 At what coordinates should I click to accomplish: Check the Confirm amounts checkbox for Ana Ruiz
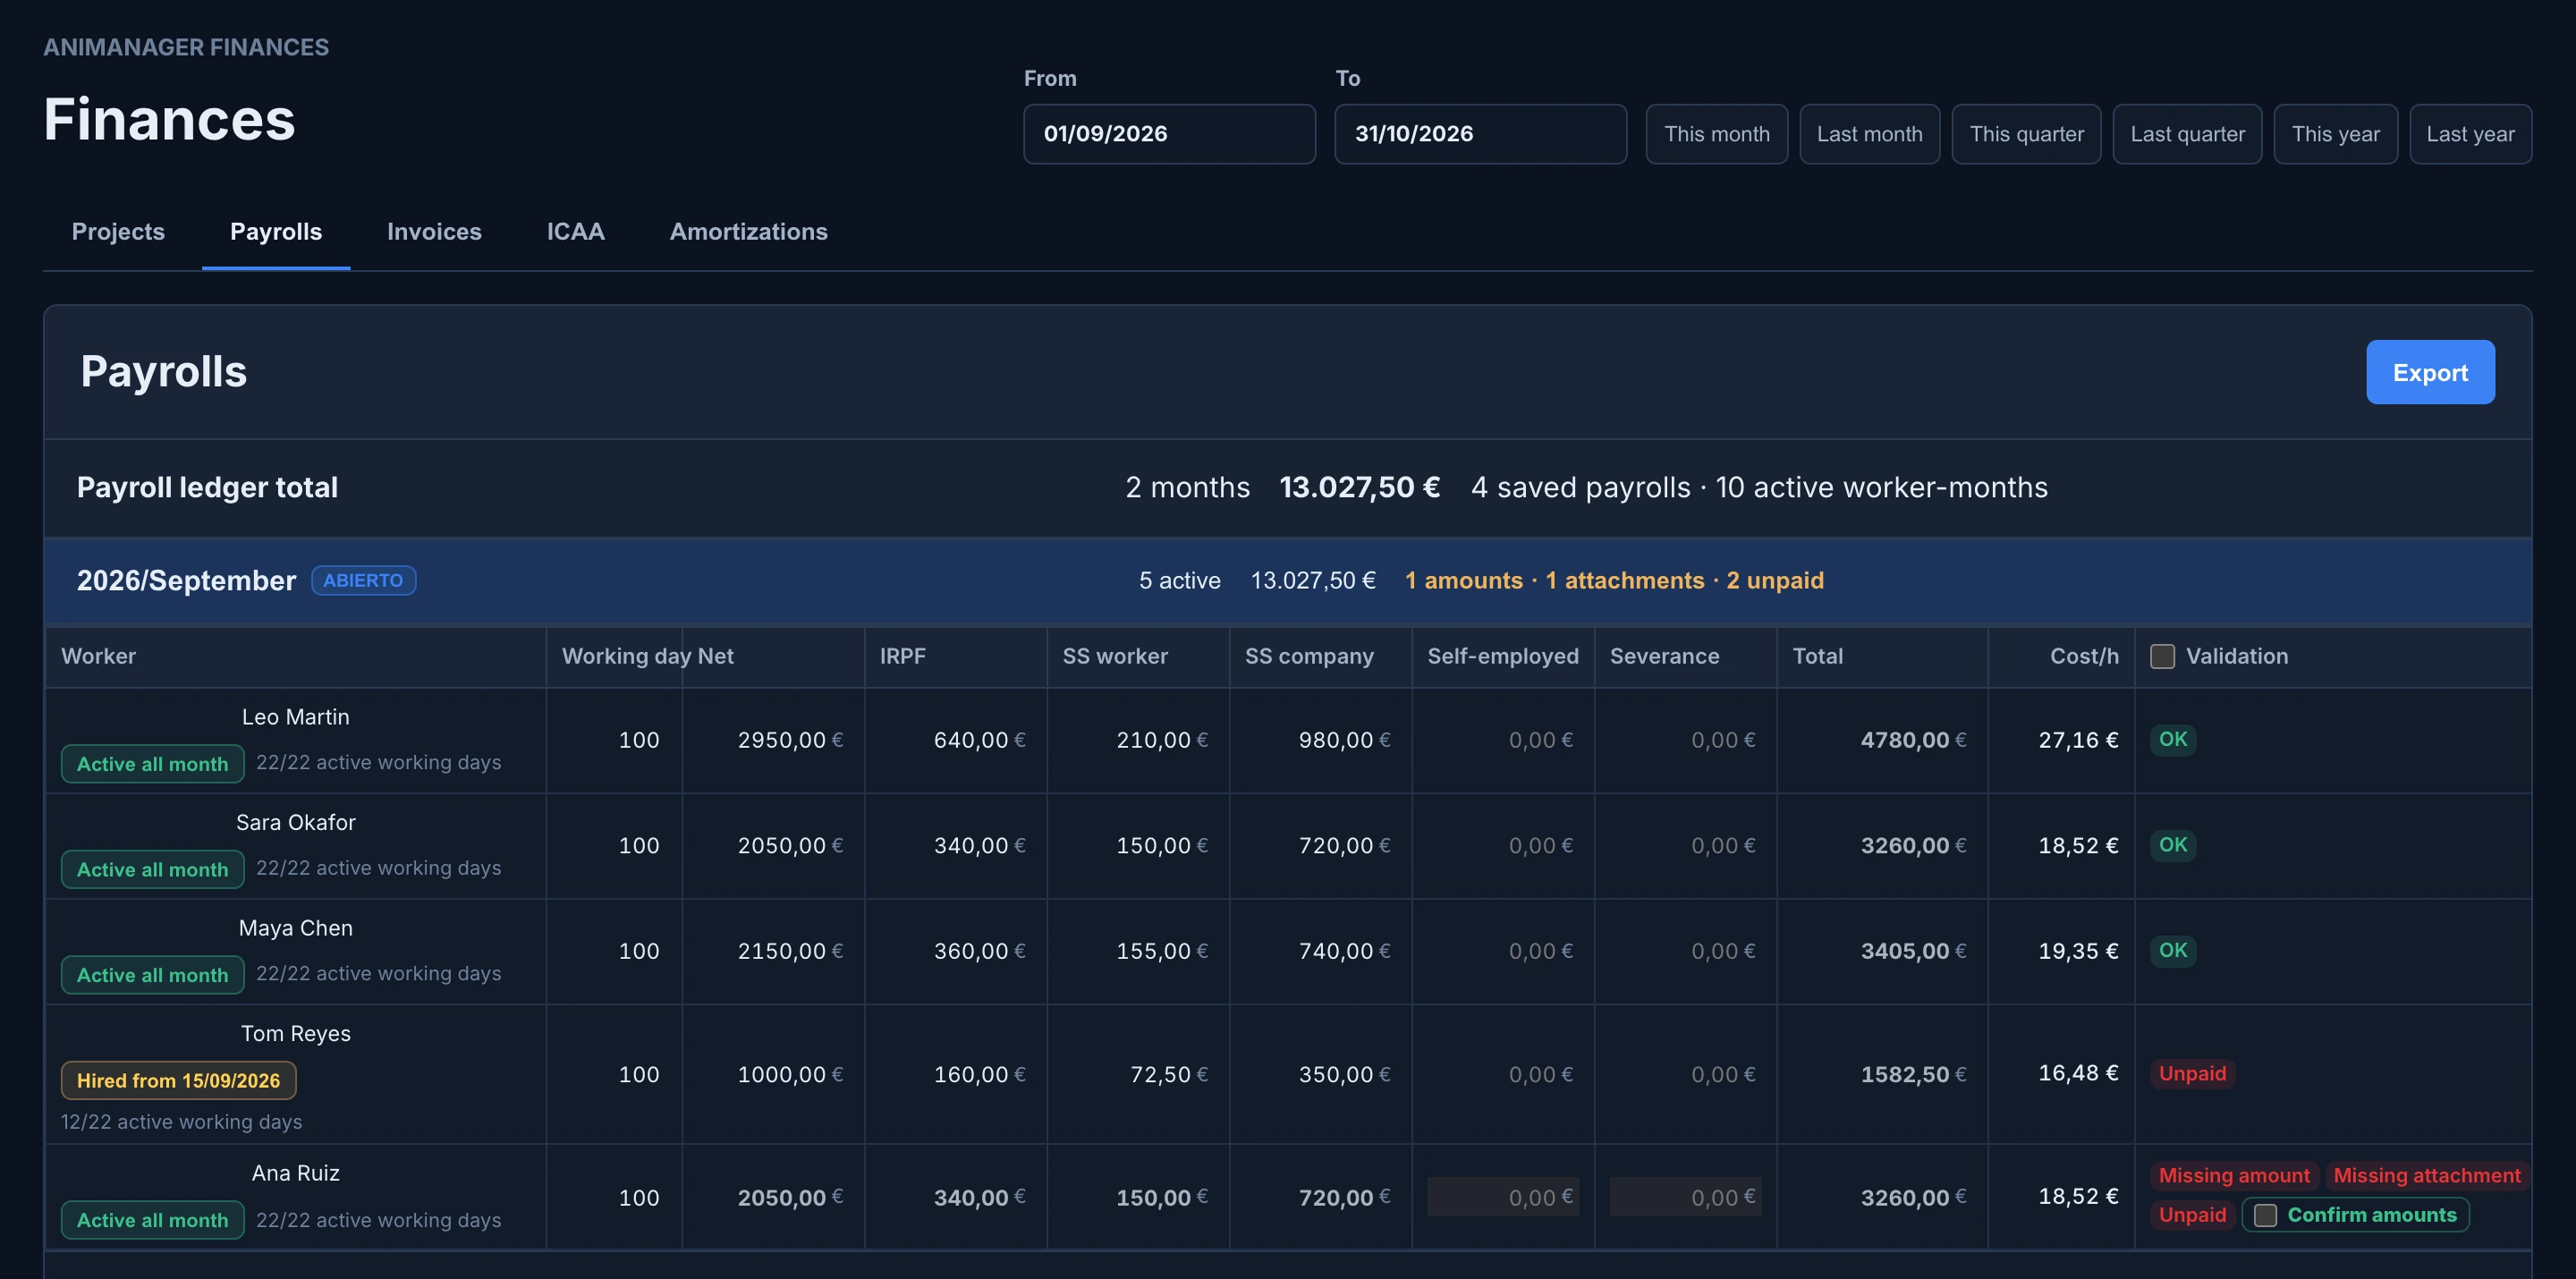tap(2265, 1215)
